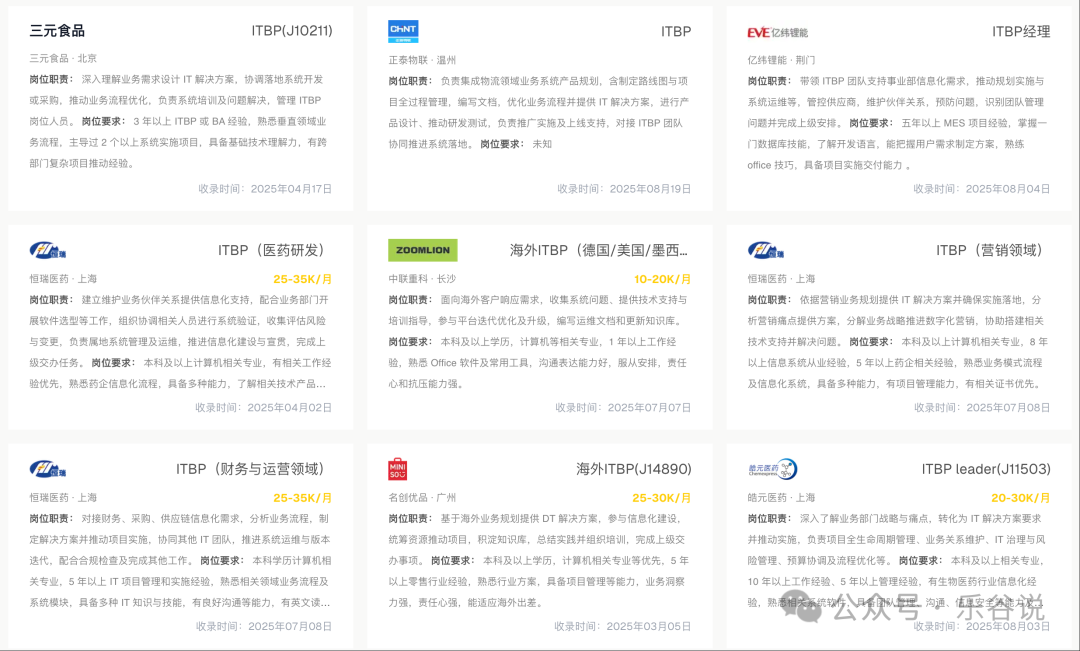Click 恒瑞医药 · 上海 on the 营销领域 card
1080x651 pixels.
click(781, 279)
